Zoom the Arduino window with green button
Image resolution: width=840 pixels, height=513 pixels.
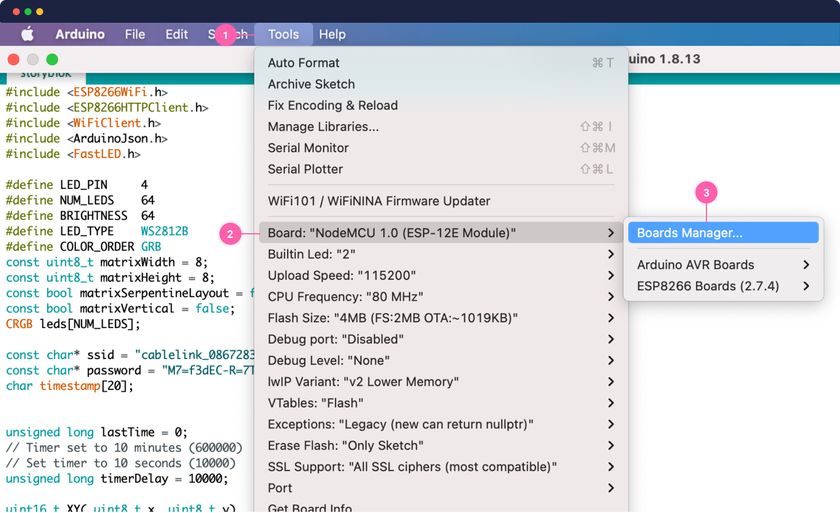click(x=52, y=59)
